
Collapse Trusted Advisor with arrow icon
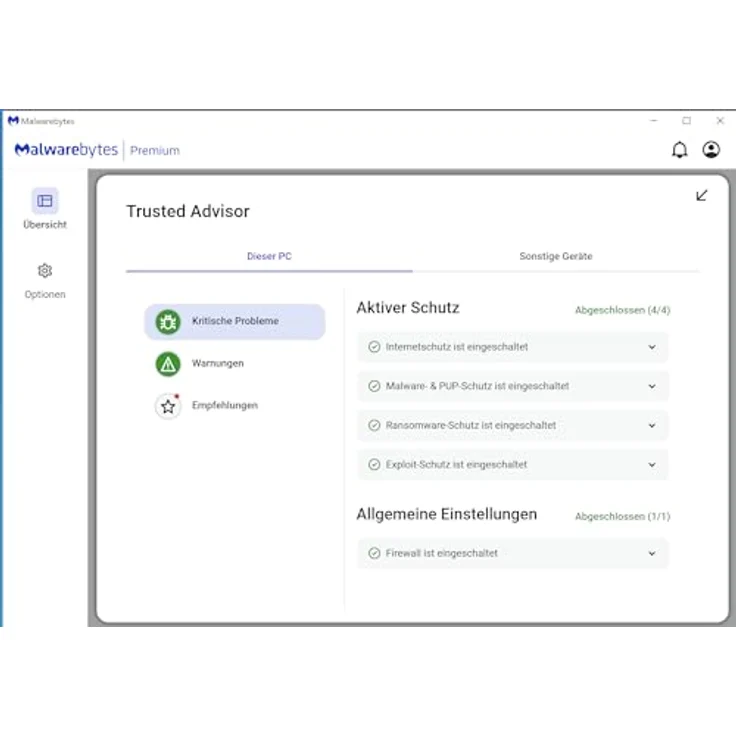(701, 195)
